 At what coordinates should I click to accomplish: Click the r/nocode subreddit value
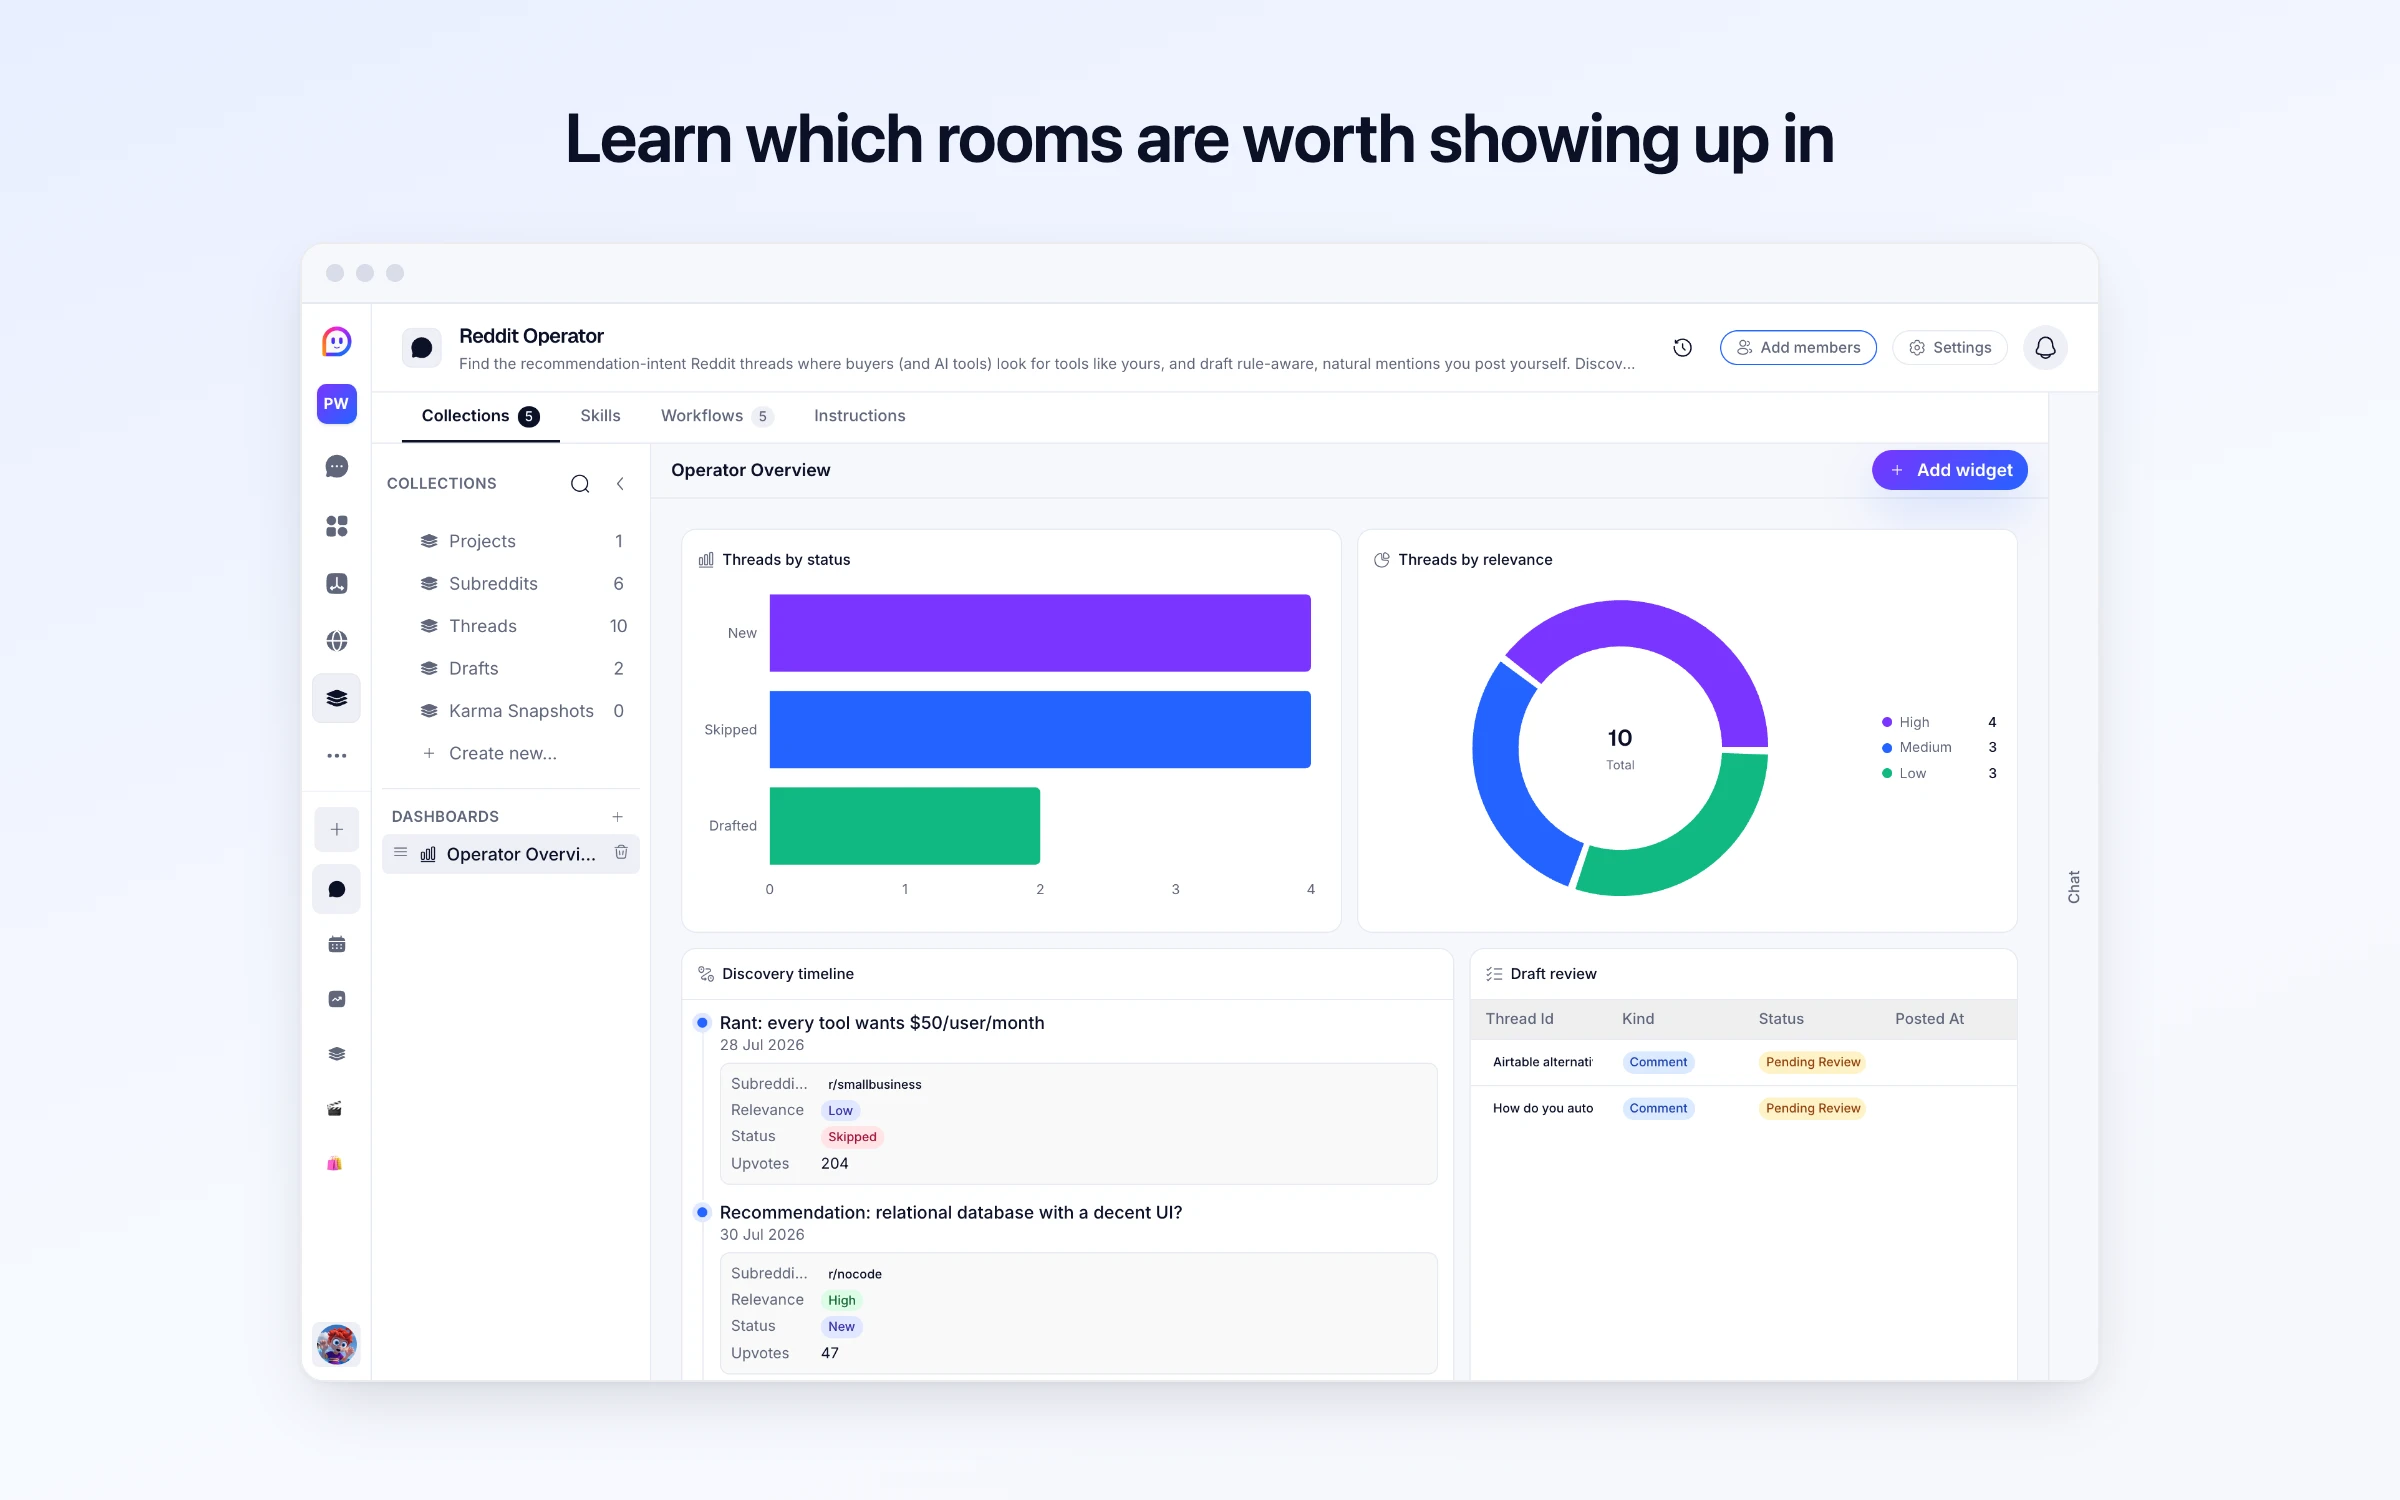point(854,1274)
